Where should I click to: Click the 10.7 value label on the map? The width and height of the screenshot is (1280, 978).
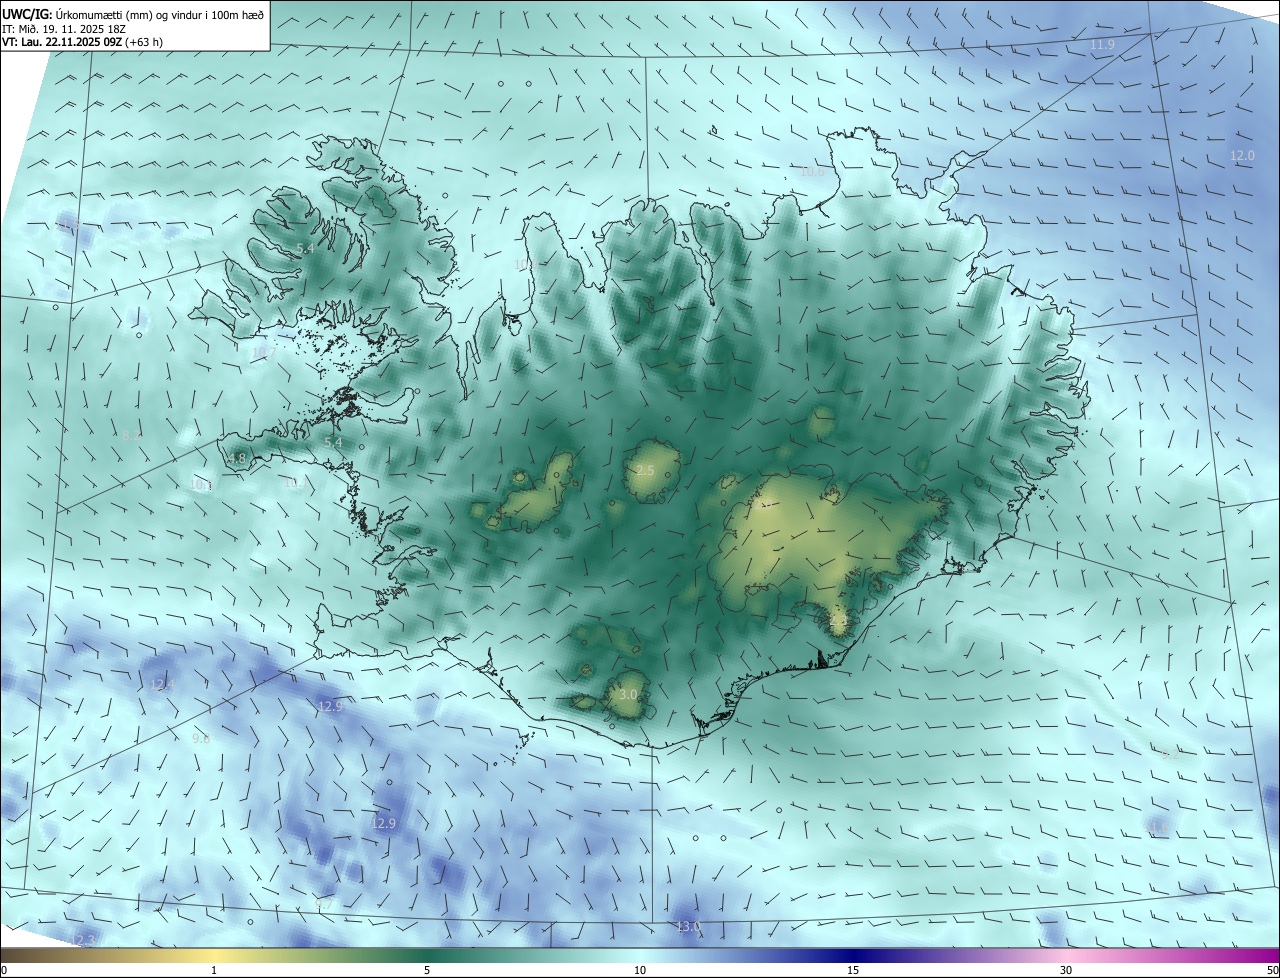tap(263, 352)
